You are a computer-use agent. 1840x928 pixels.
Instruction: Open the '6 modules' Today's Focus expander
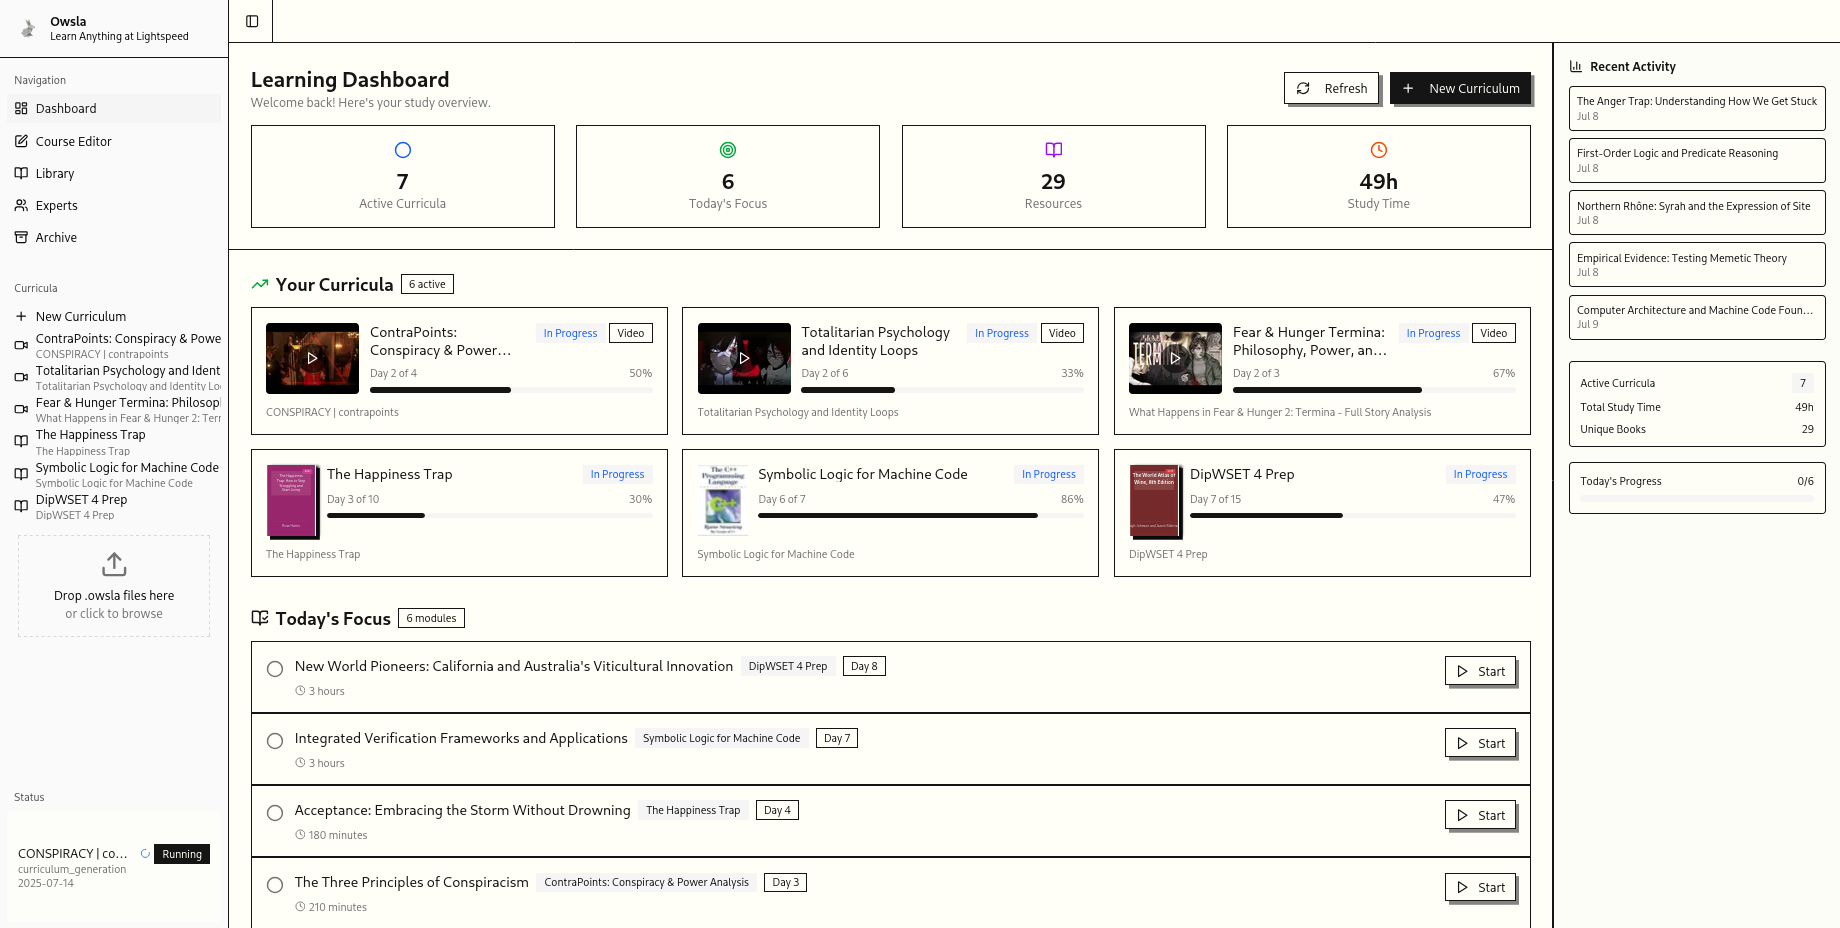[x=431, y=618]
